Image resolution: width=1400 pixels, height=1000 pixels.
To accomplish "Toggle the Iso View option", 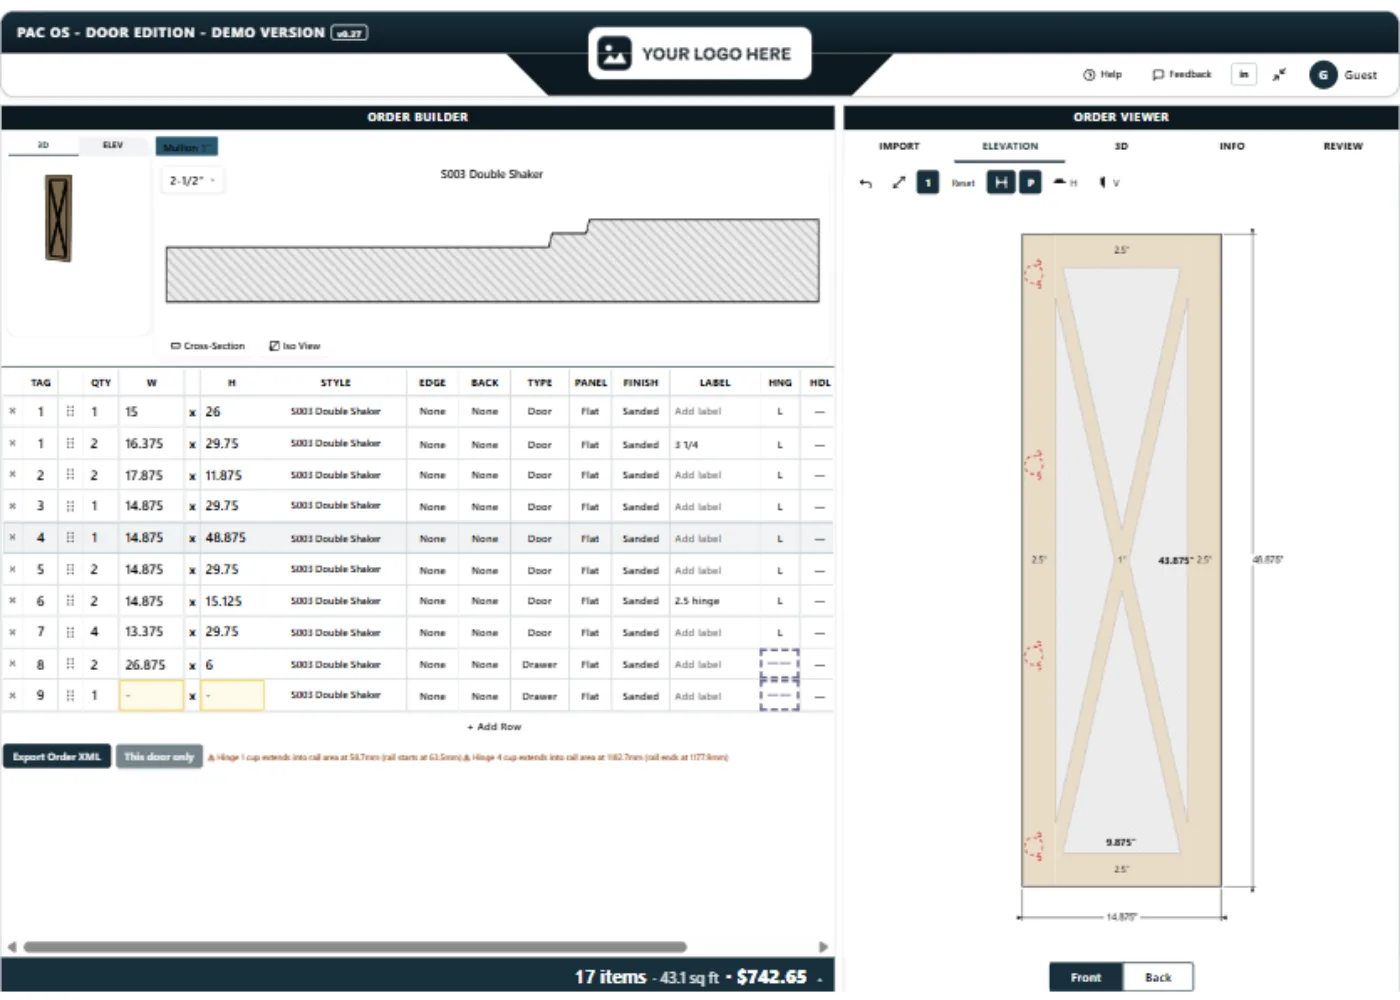I will pyautogui.click(x=295, y=346).
